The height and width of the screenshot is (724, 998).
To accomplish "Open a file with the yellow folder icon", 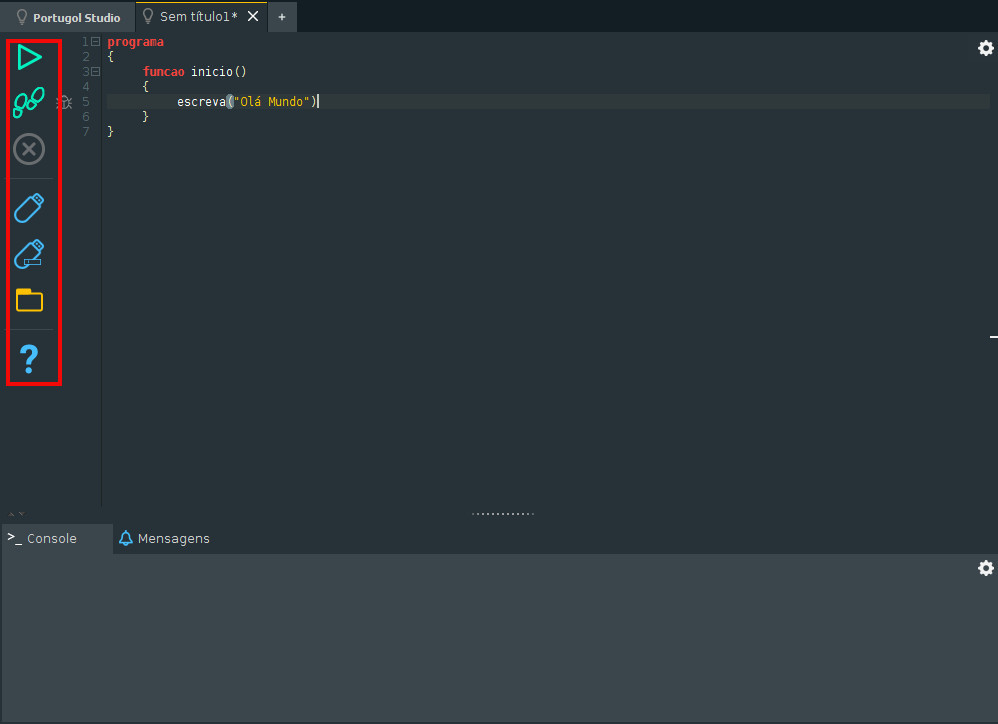I will (29, 300).
